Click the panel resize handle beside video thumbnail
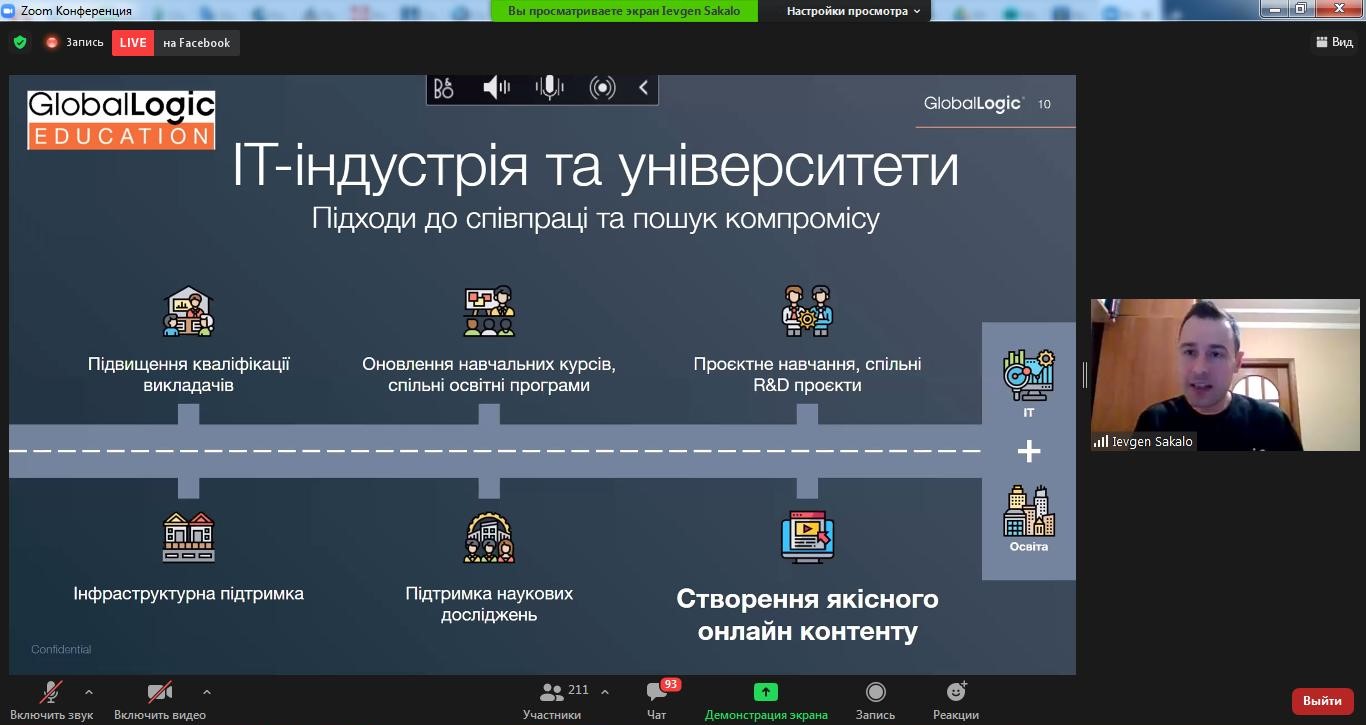The width and height of the screenshot is (1366, 725). pyautogui.click(x=1084, y=375)
